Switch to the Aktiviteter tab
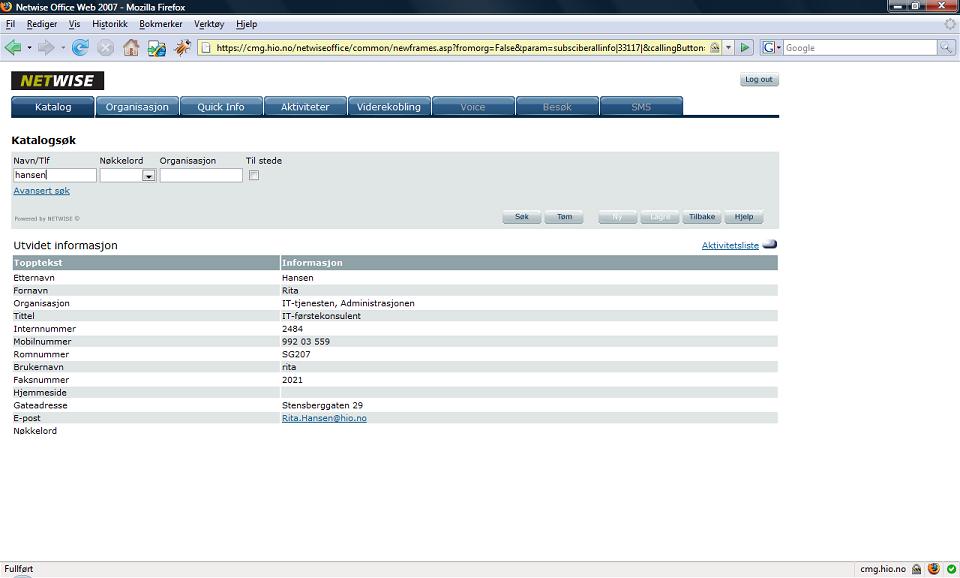 [305, 107]
